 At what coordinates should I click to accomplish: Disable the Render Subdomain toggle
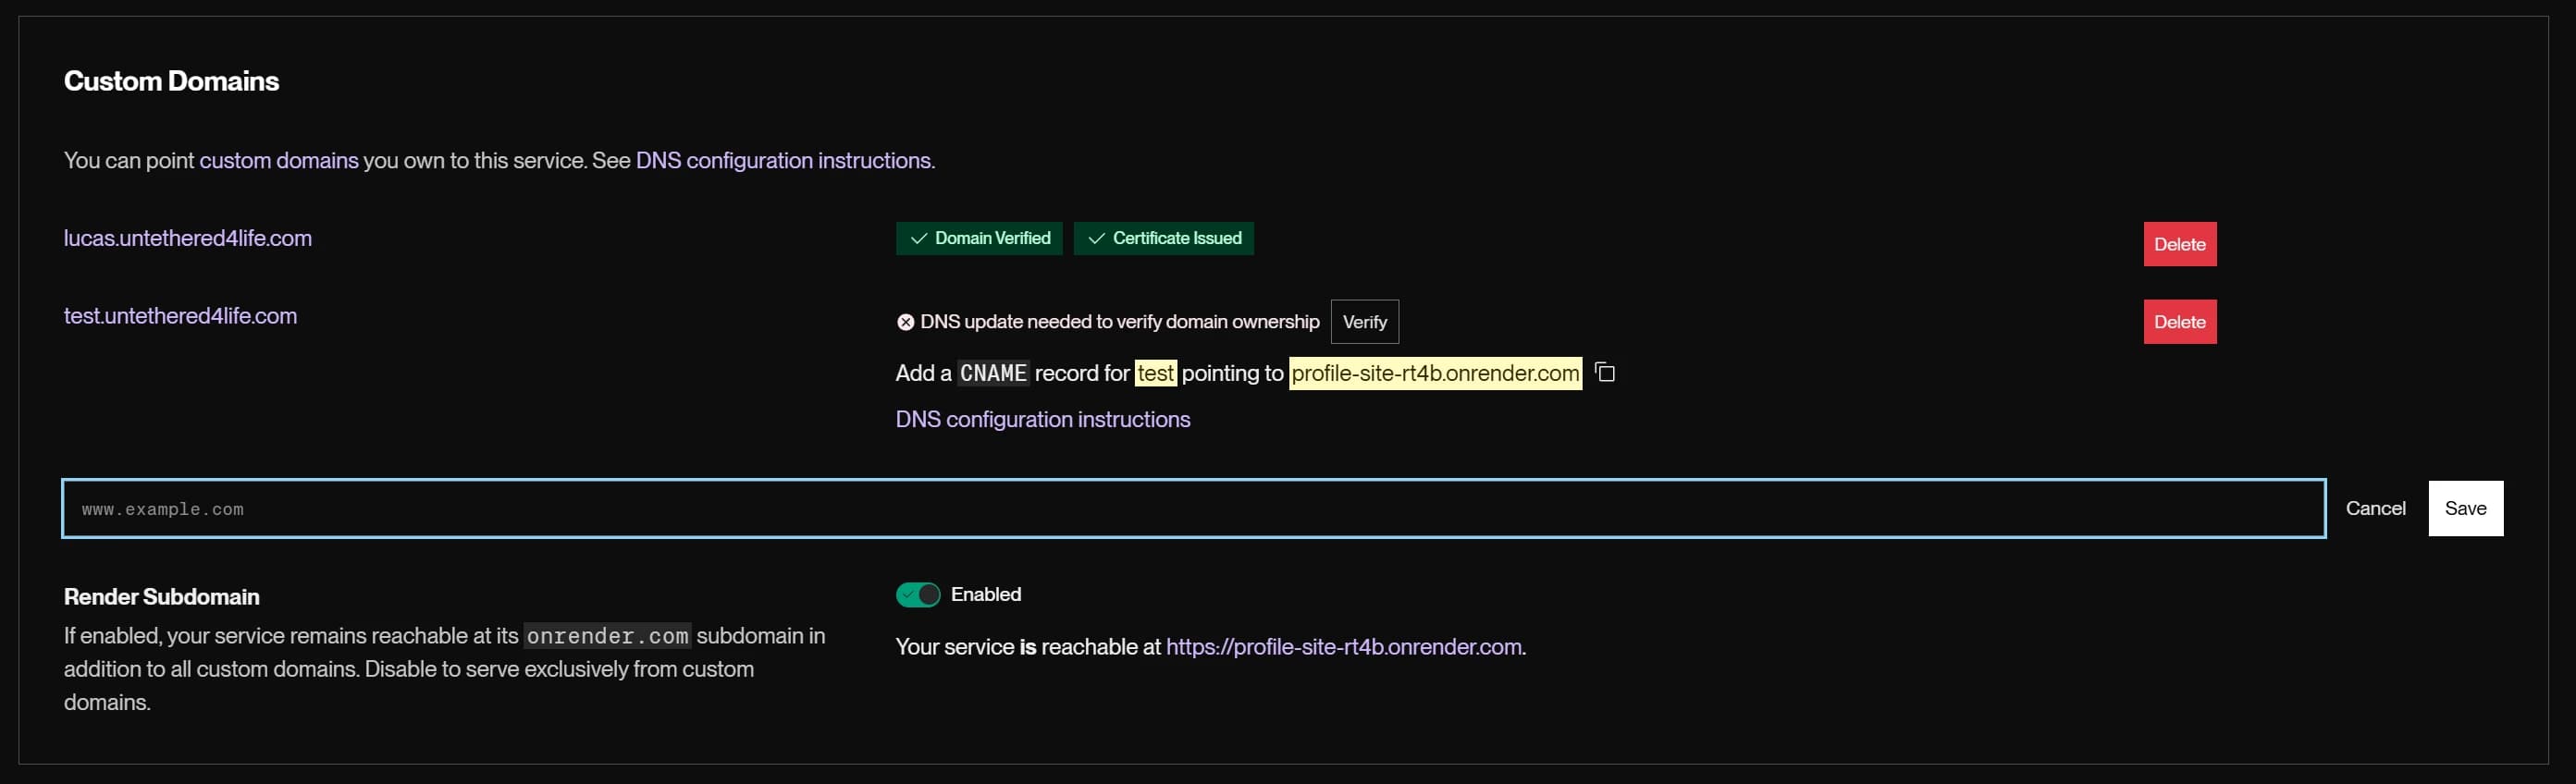[917, 595]
